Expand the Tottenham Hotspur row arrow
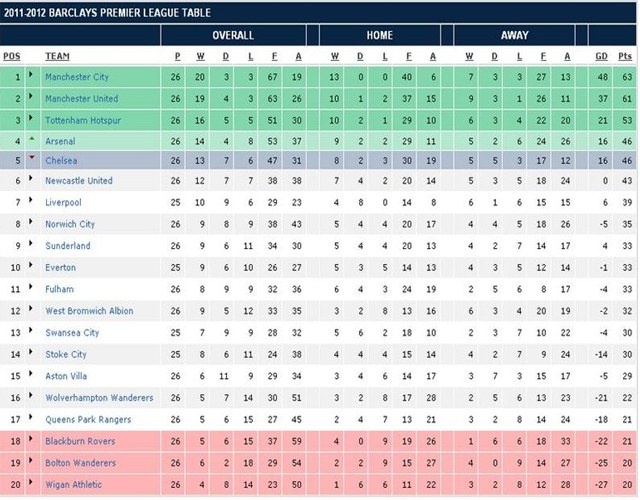This screenshot has height=500, width=640. [31, 120]
